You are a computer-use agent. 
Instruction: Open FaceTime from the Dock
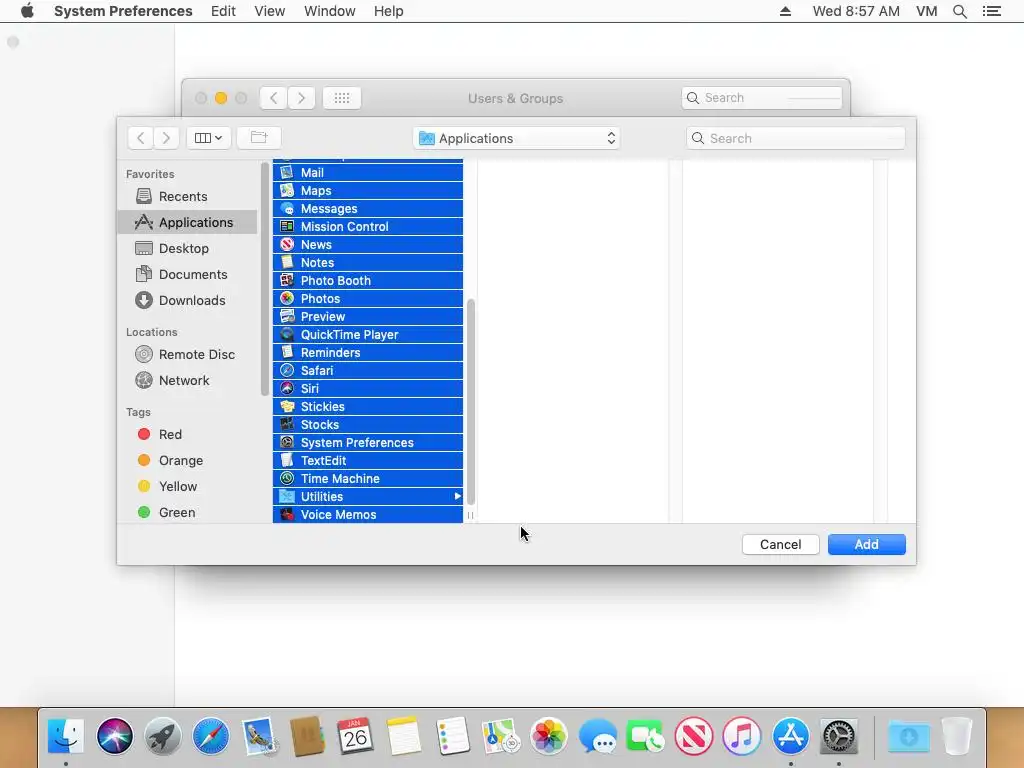(645, 736)
